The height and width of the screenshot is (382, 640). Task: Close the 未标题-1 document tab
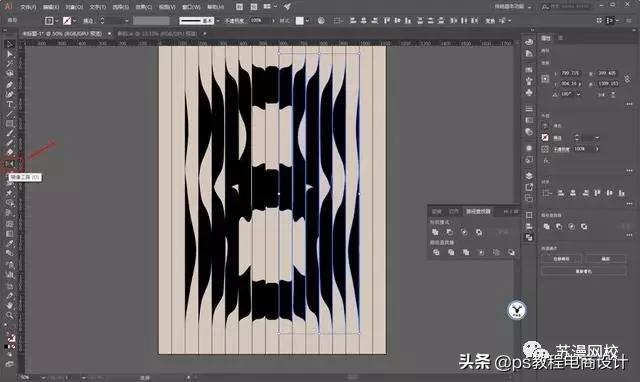coord(109,33)
